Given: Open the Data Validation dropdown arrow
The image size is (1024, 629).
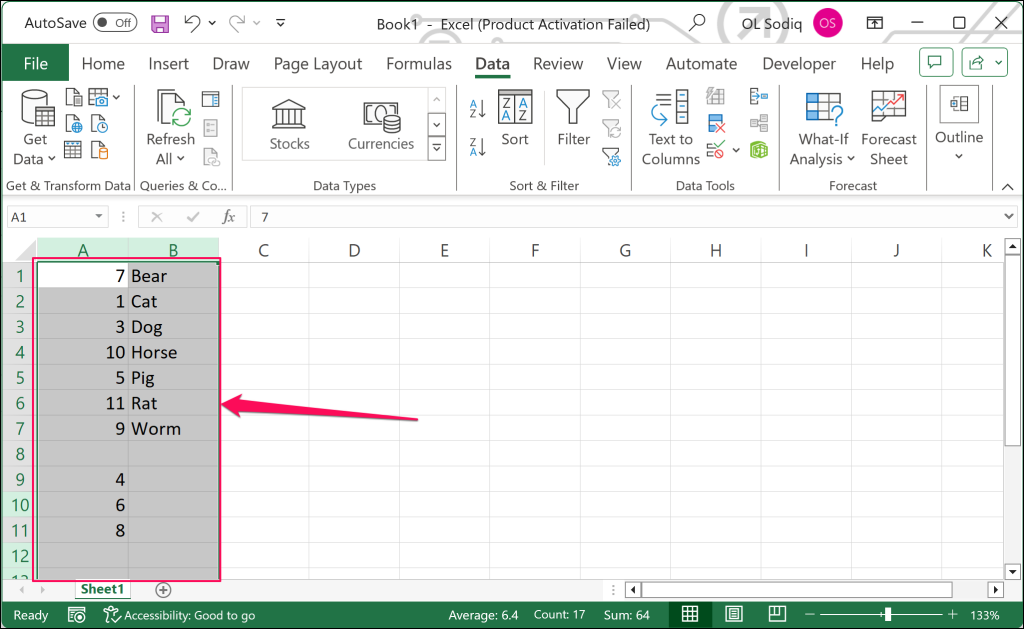Looking at the screenshot, I should pyautogui.click(x=736, y=150).
